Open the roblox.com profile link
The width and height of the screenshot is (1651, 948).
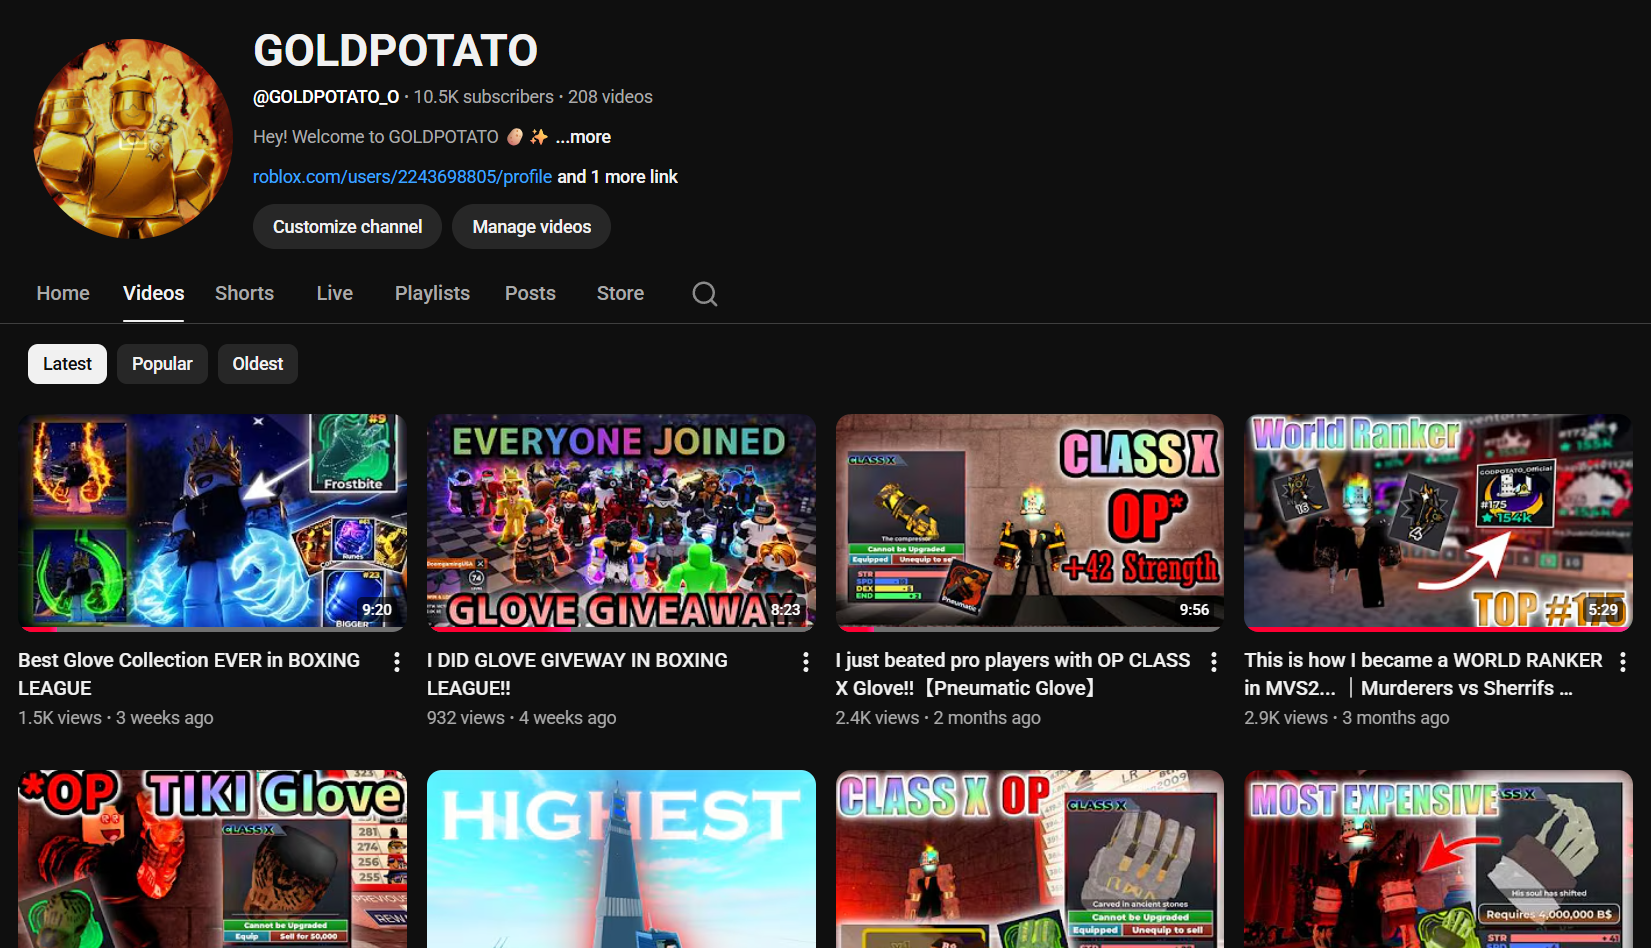[402, 177]
